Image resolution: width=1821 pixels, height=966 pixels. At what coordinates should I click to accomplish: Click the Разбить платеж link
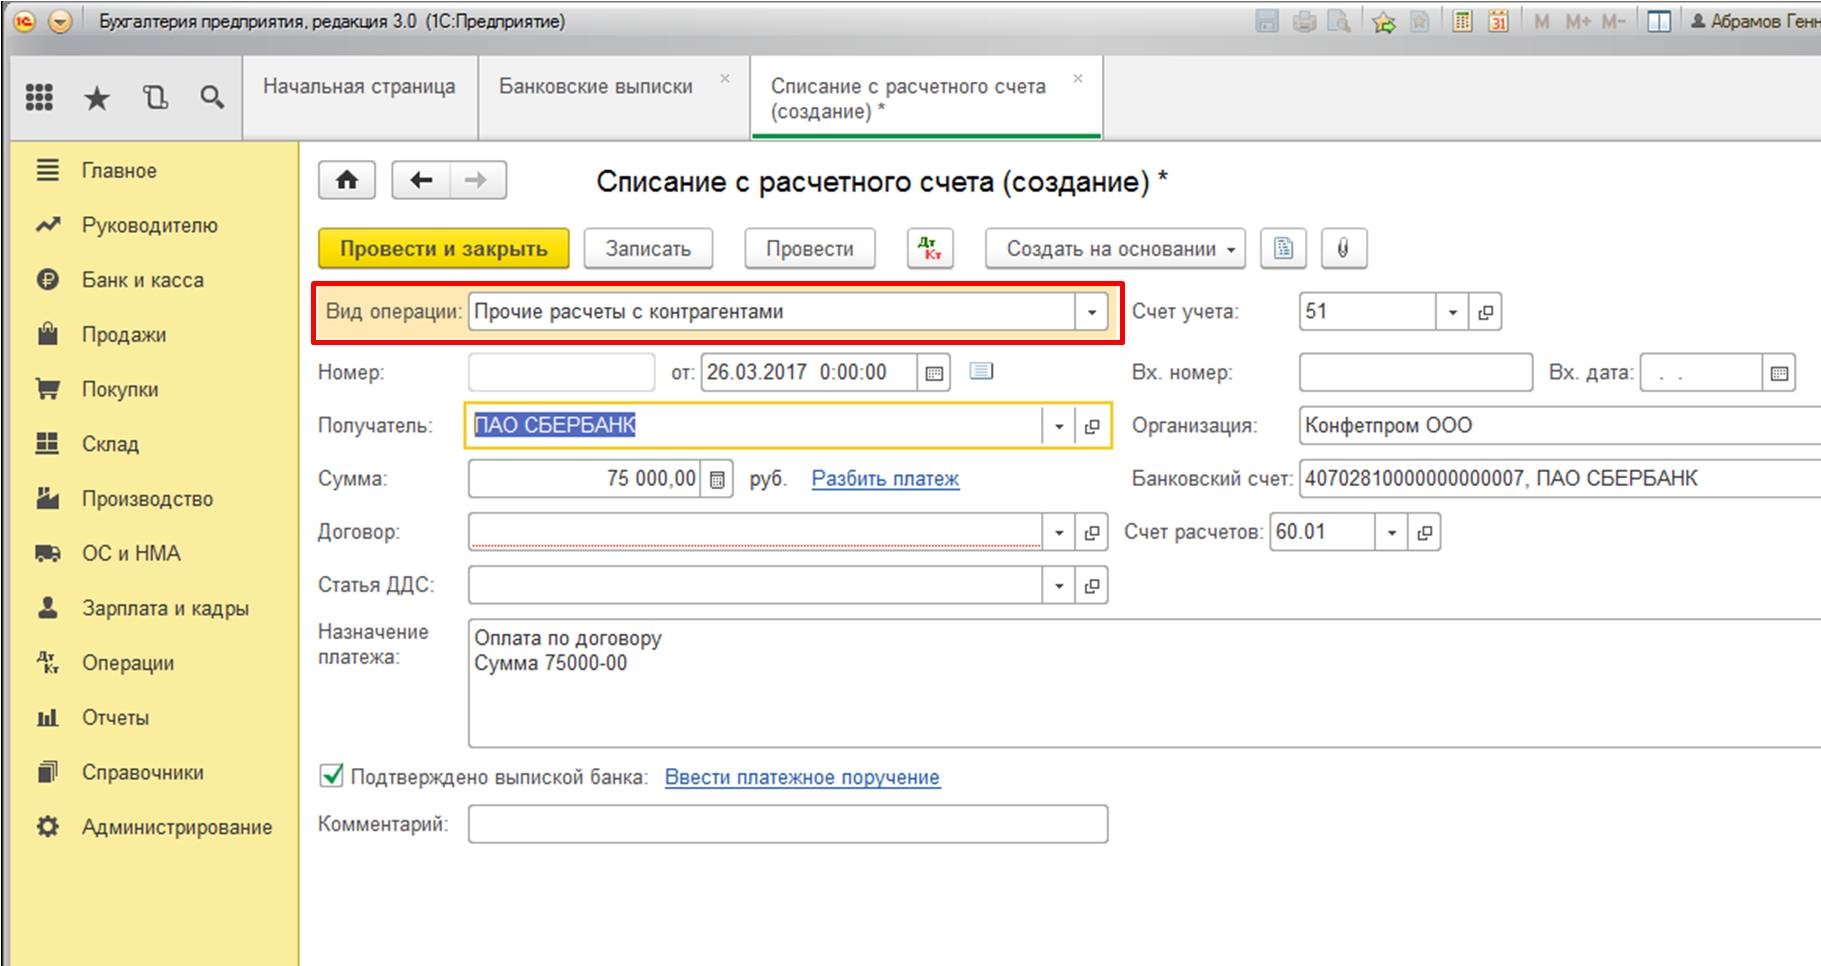[x=884, y=479]
